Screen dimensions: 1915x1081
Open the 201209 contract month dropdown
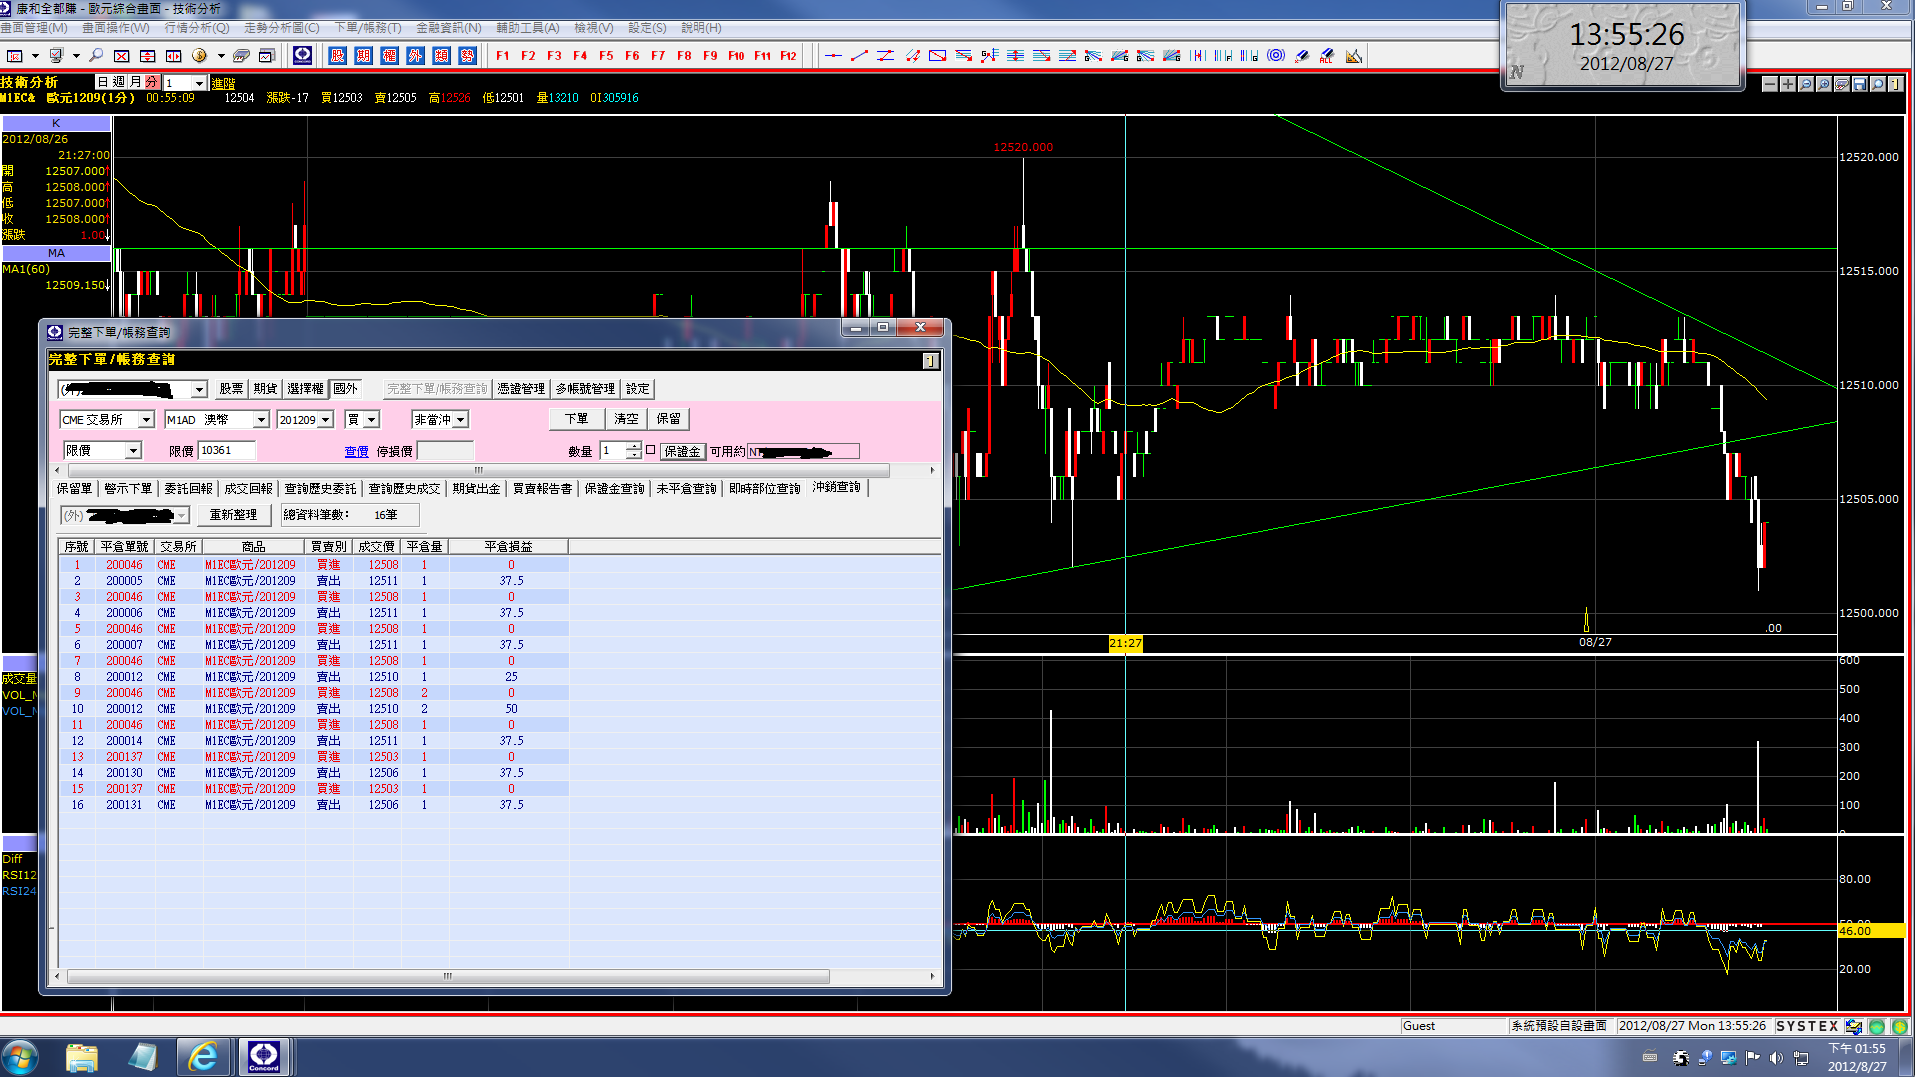(326, 420)
